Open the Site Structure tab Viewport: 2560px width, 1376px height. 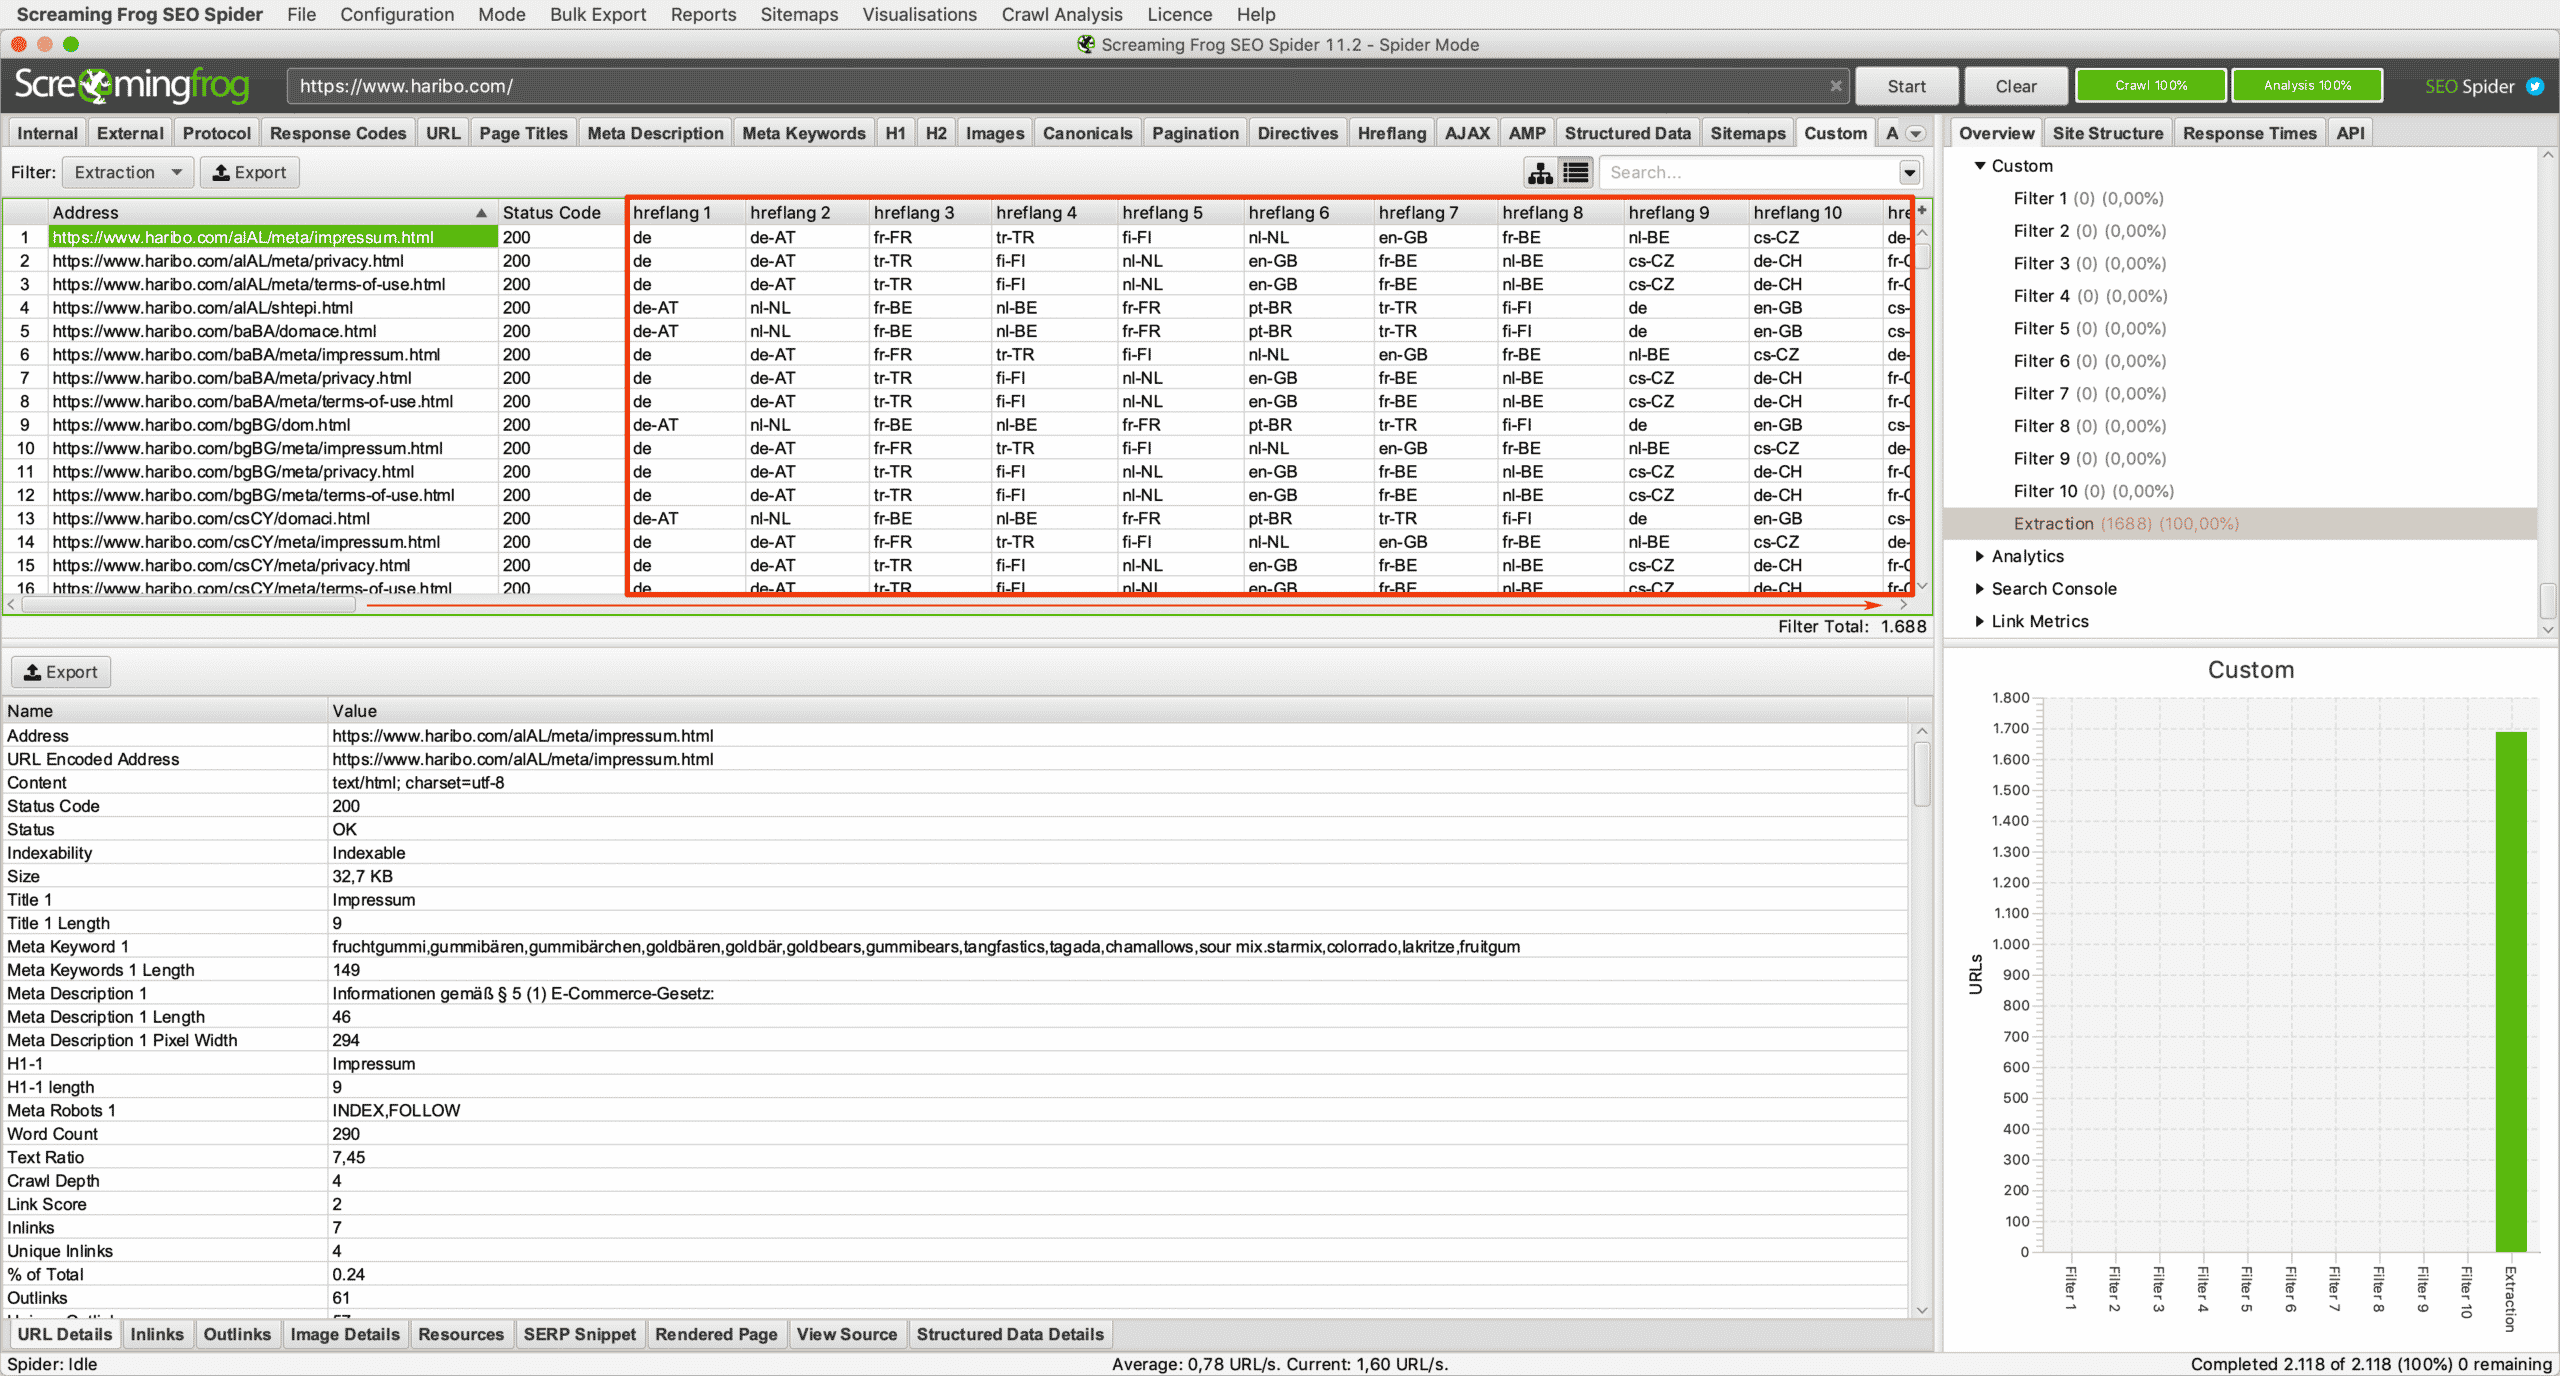(2107, 133)
